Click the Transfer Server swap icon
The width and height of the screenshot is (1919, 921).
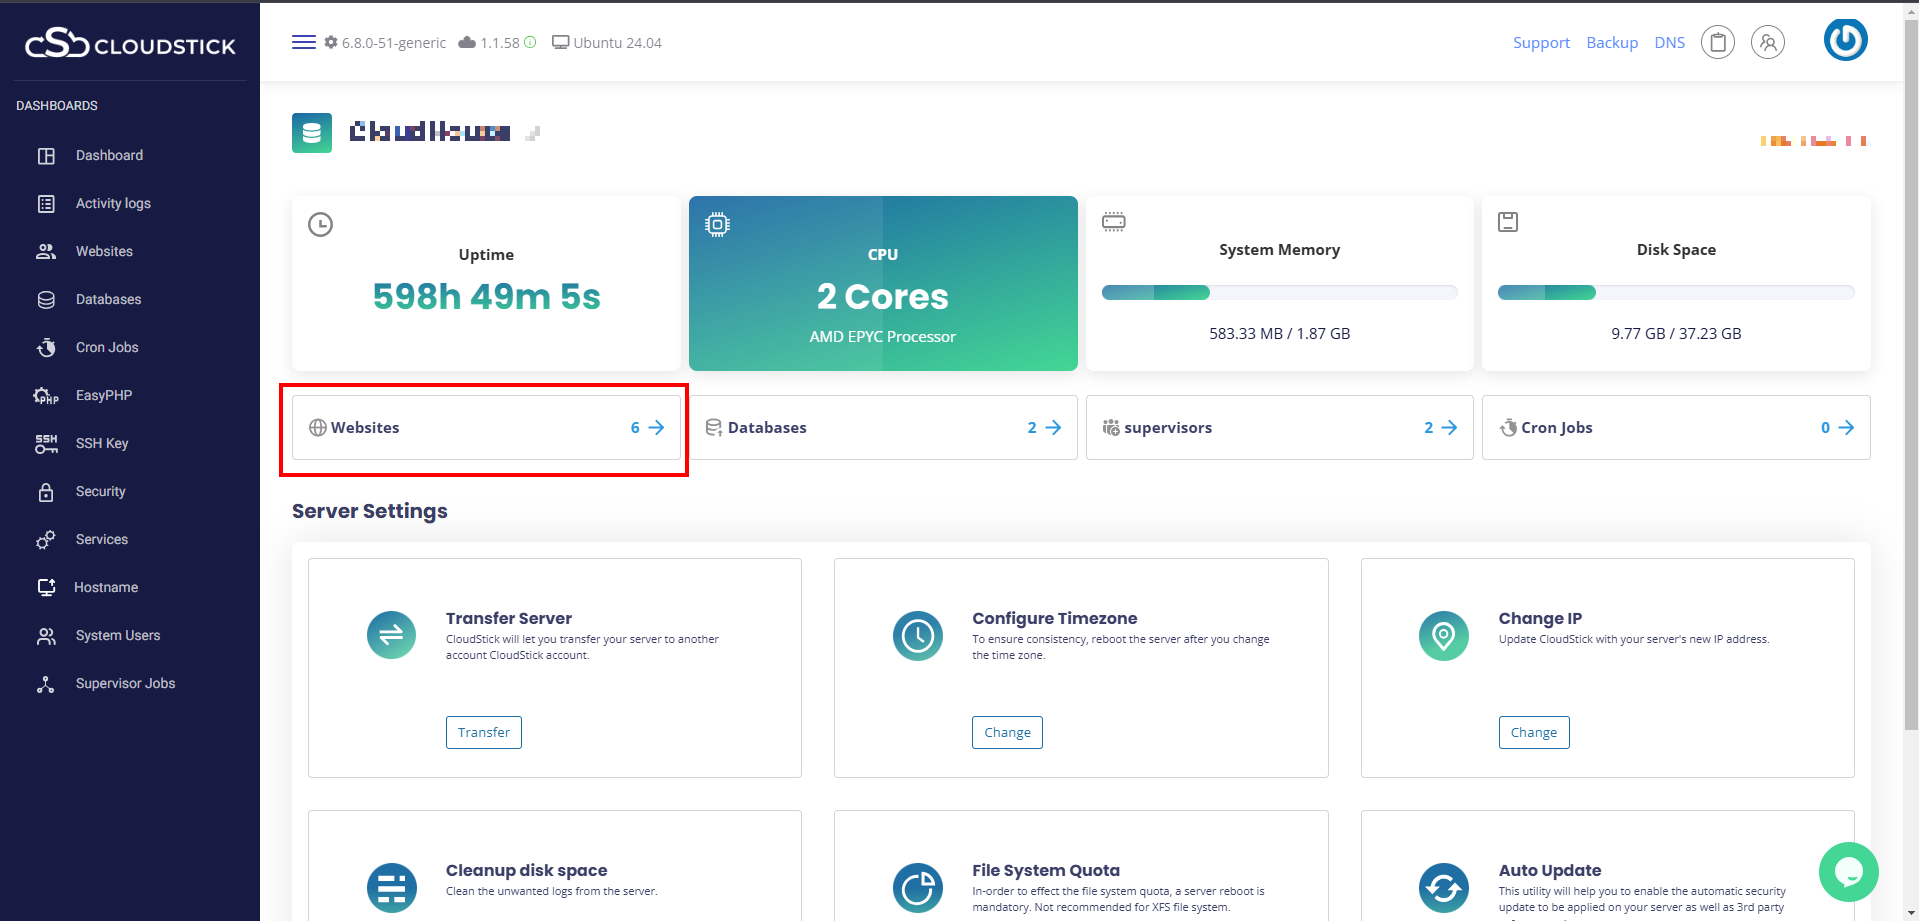point(391,635)
